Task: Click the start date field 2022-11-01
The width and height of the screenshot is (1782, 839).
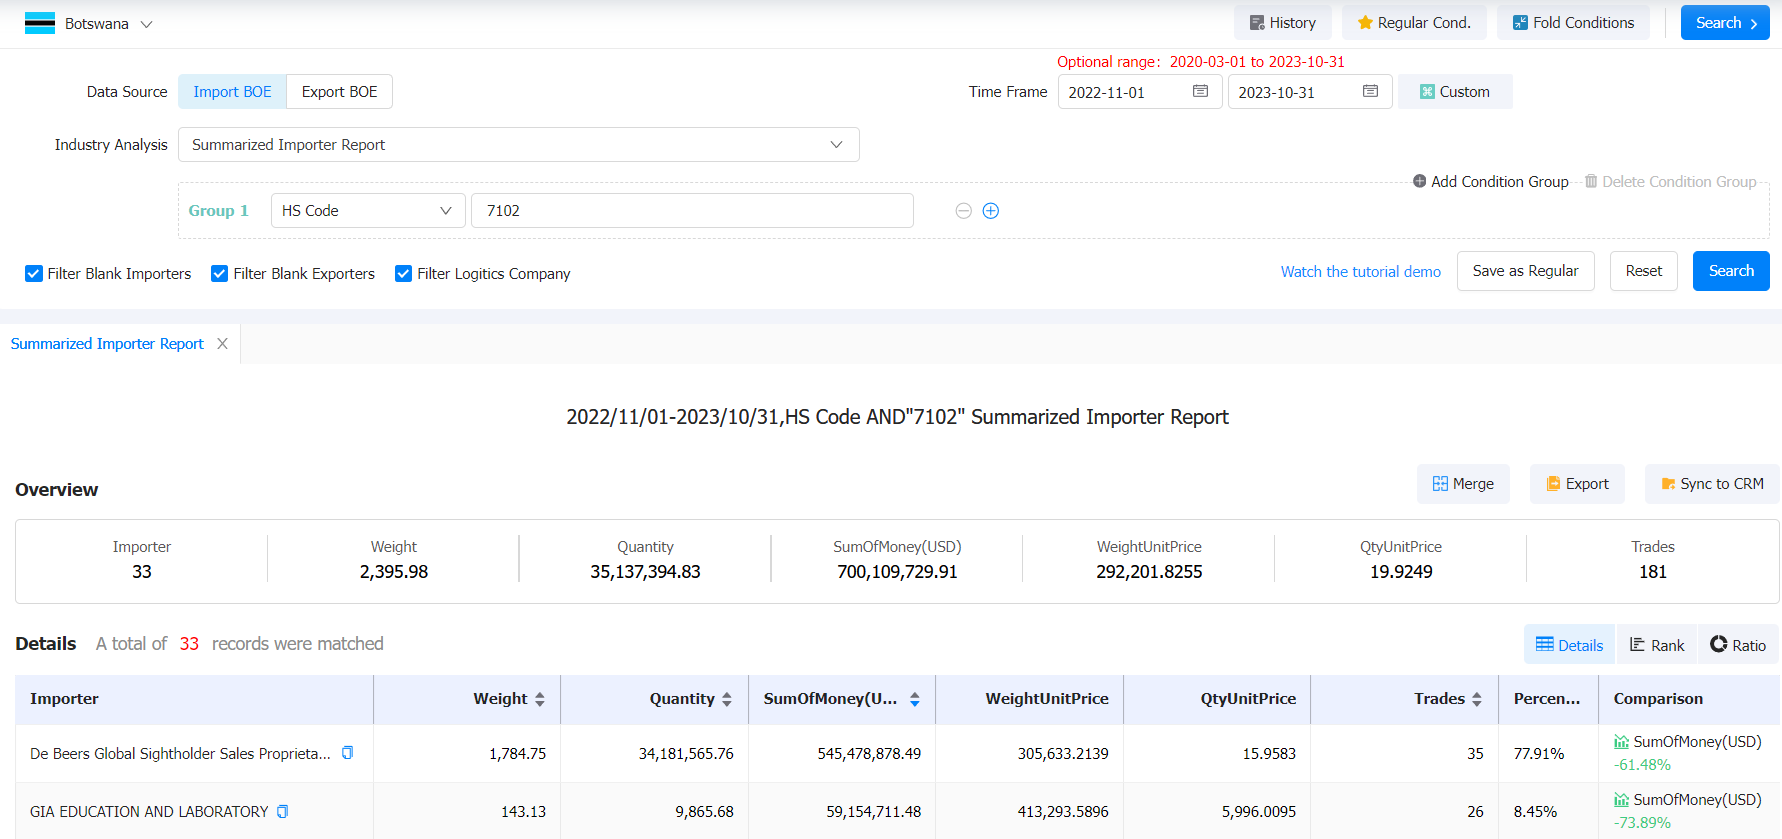Action: (1140, 92)
